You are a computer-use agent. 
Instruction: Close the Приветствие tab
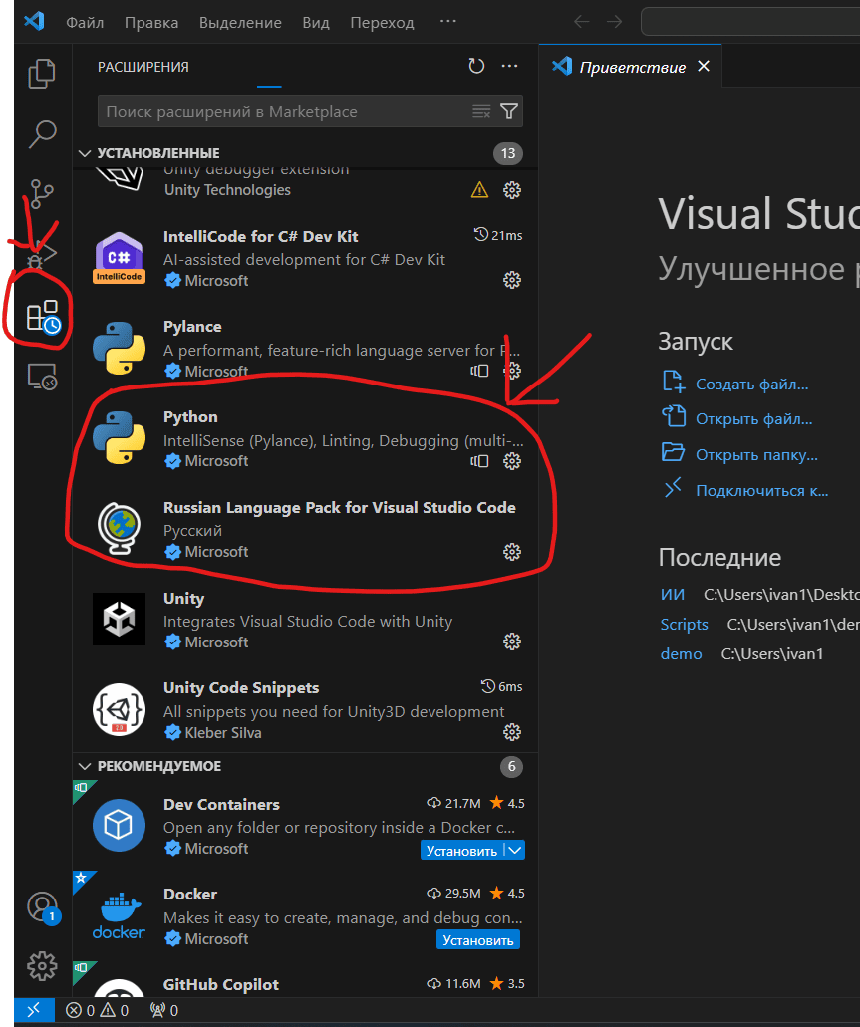click(704, 67)
